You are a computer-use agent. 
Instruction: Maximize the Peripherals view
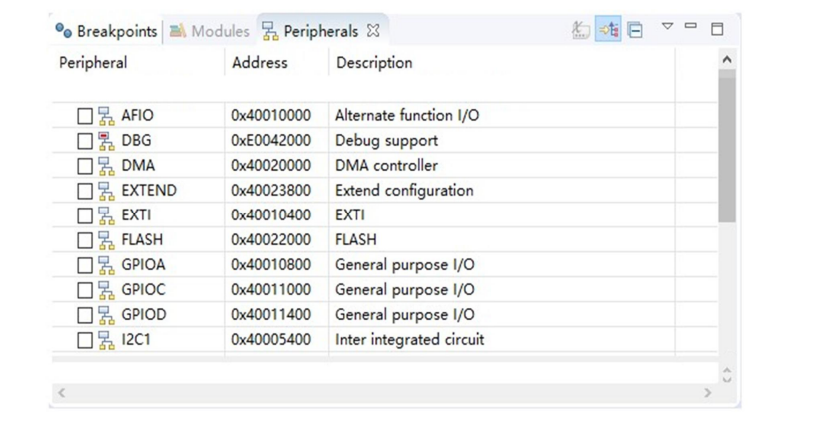(717, 29)
